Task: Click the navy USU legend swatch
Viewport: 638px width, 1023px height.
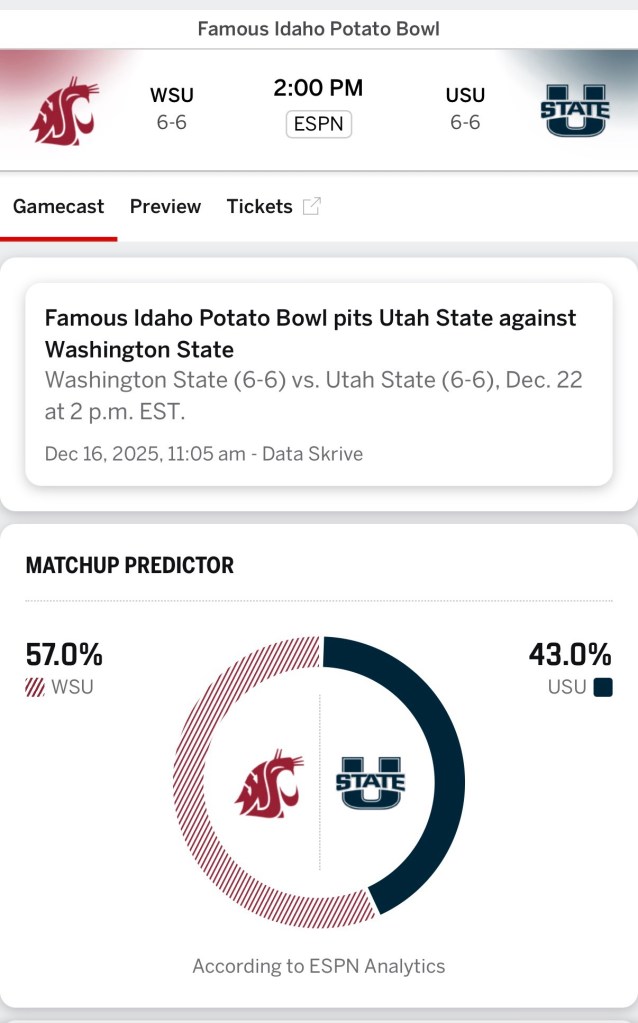Action: tap(602, 688)
